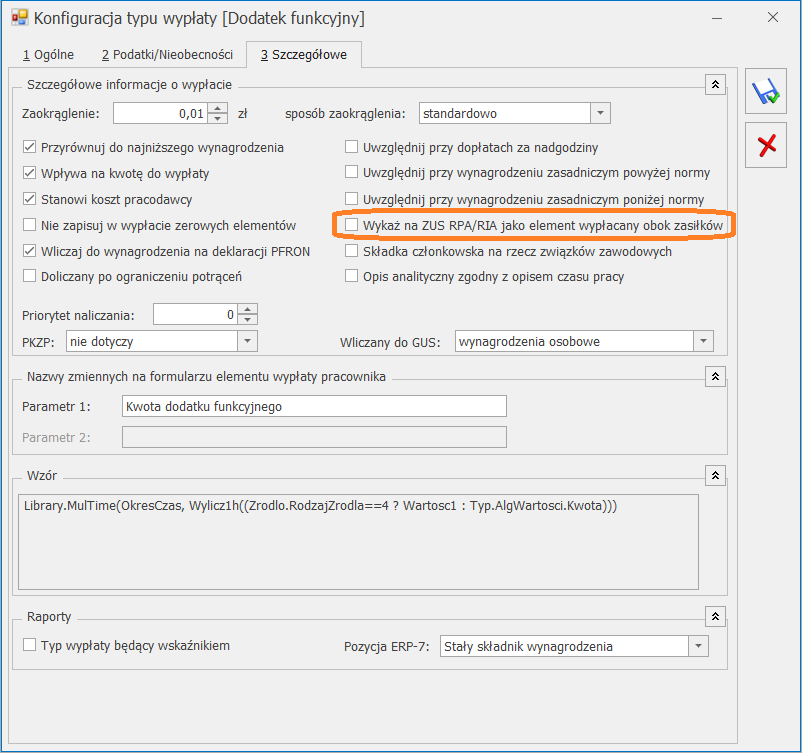Enable Uwzględnij przy dopłatach za nadgodziny
This screenshot has height=753, width=802.
351,147
